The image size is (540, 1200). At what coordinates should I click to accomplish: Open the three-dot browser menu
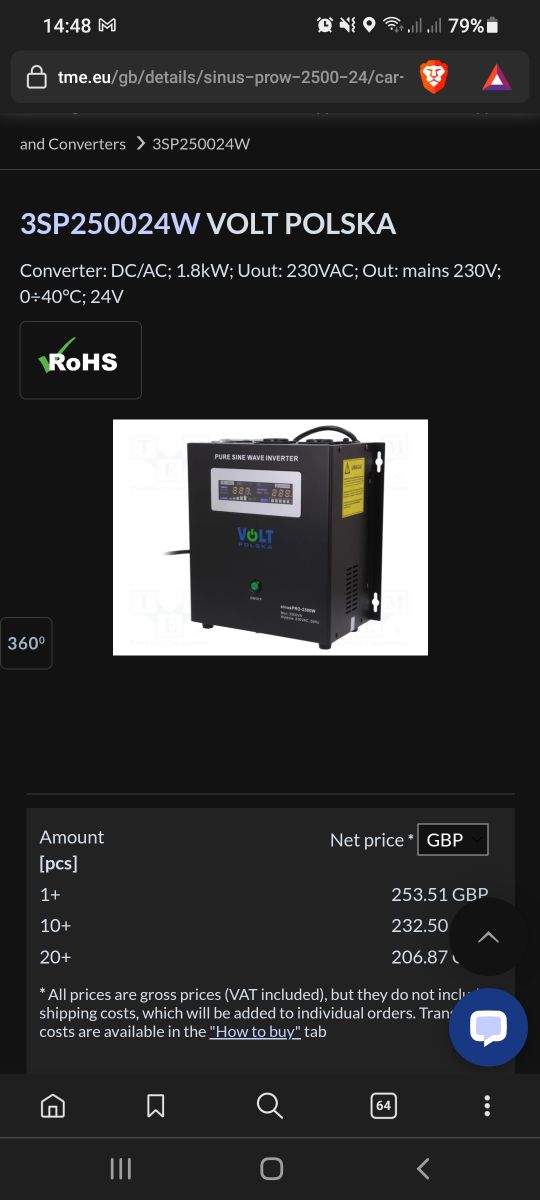(x=487, y=1105)
